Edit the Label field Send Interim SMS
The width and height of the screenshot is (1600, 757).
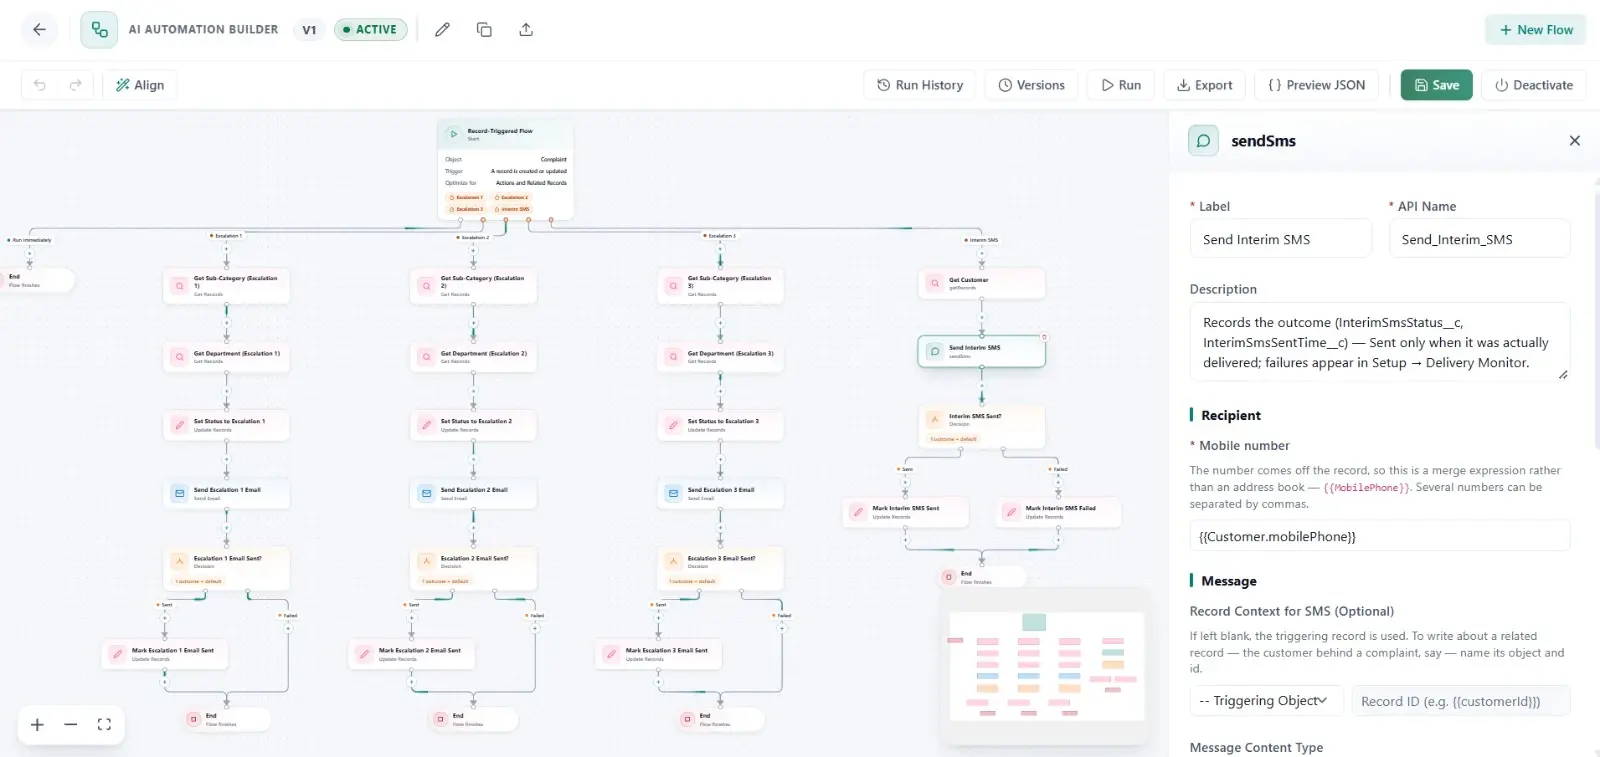(x=1280, y=239)
